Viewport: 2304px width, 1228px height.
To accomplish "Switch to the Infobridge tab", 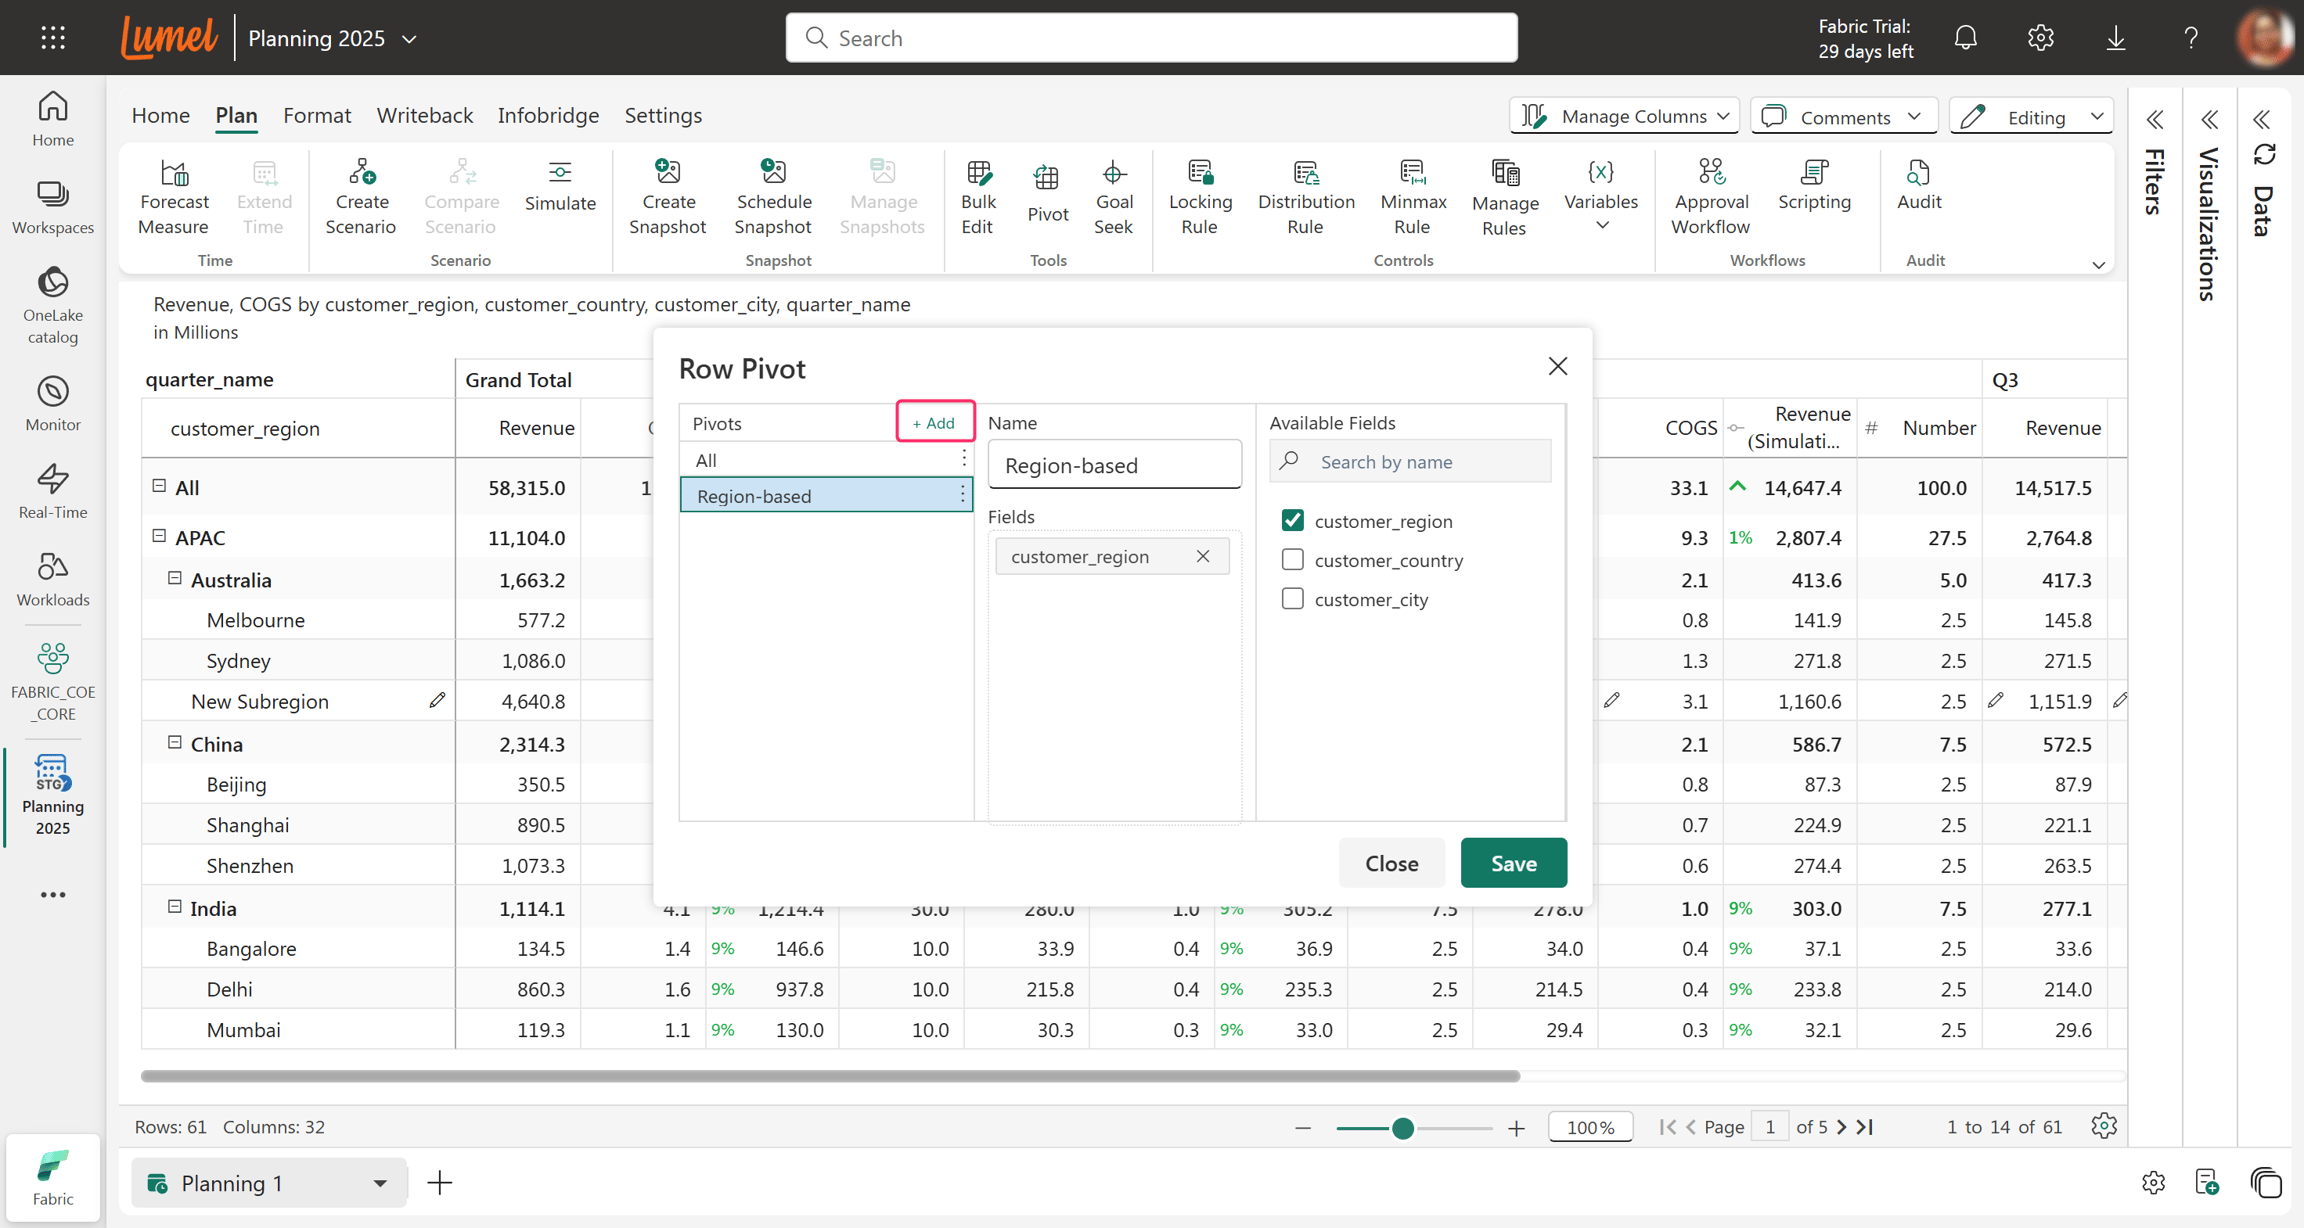I will tap(548, 115).
